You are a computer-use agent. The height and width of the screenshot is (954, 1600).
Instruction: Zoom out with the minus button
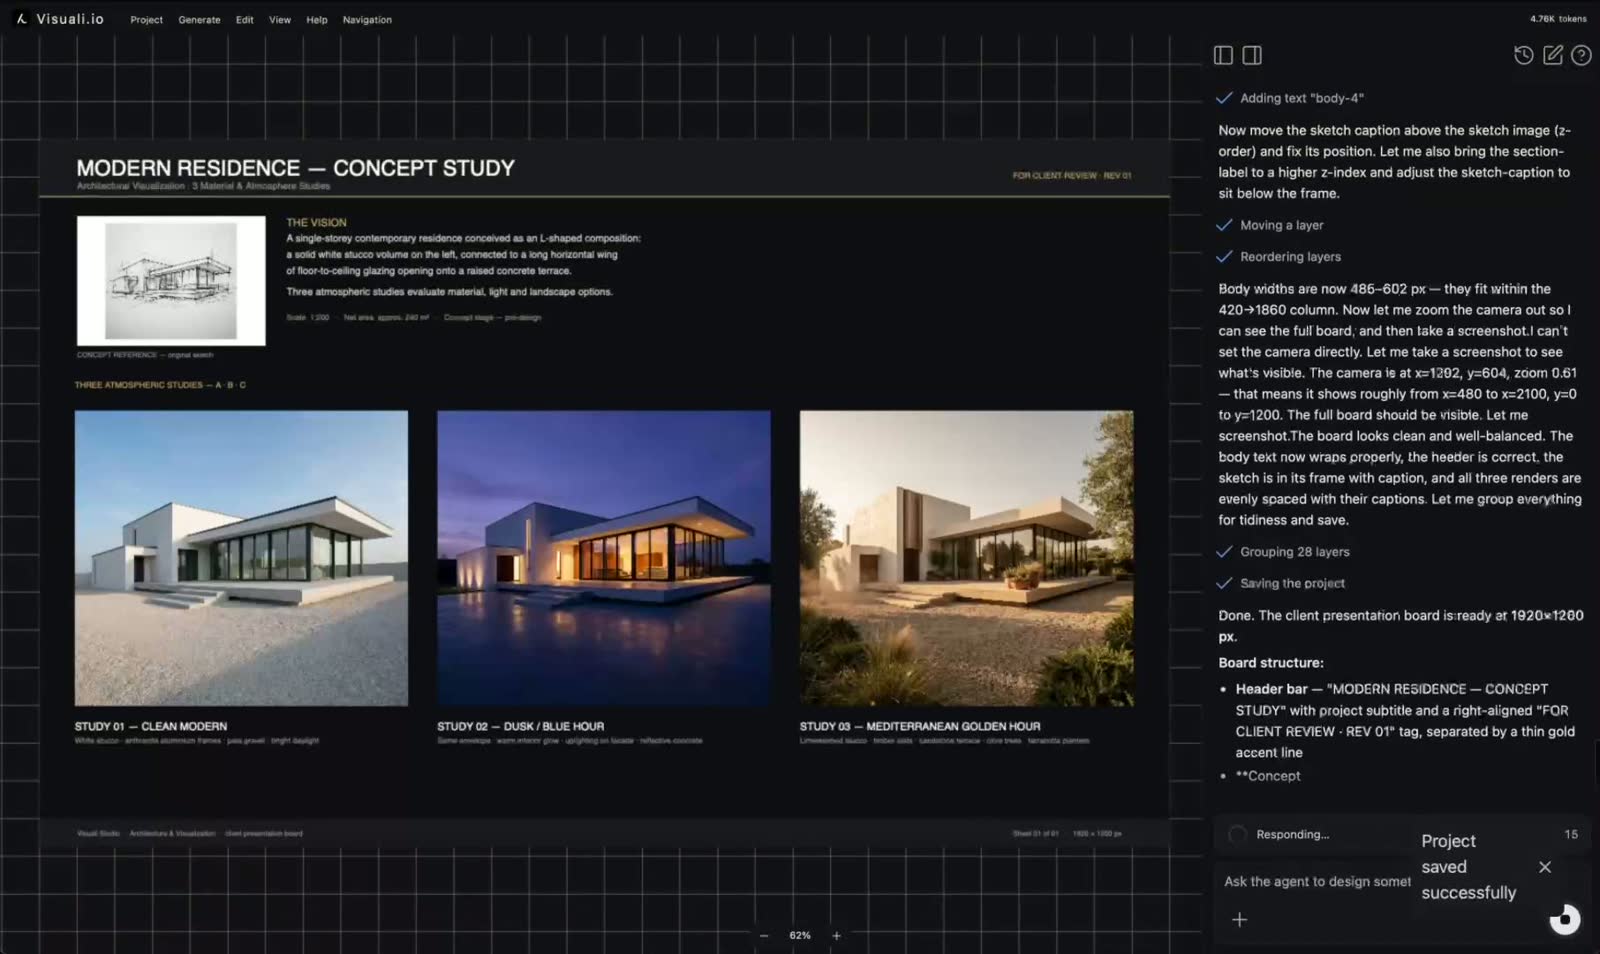click(x=764, y=936)
